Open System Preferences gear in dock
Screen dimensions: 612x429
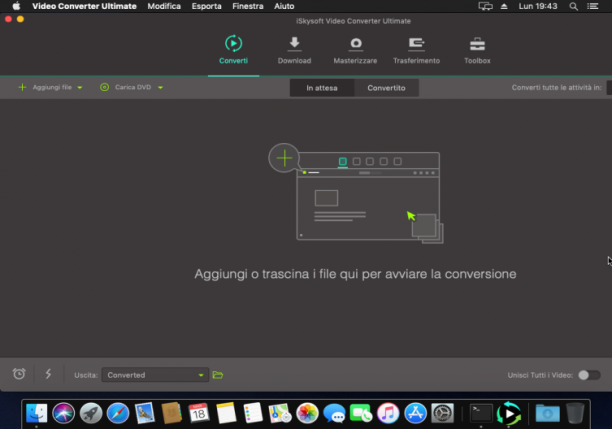tap(442, 413)
